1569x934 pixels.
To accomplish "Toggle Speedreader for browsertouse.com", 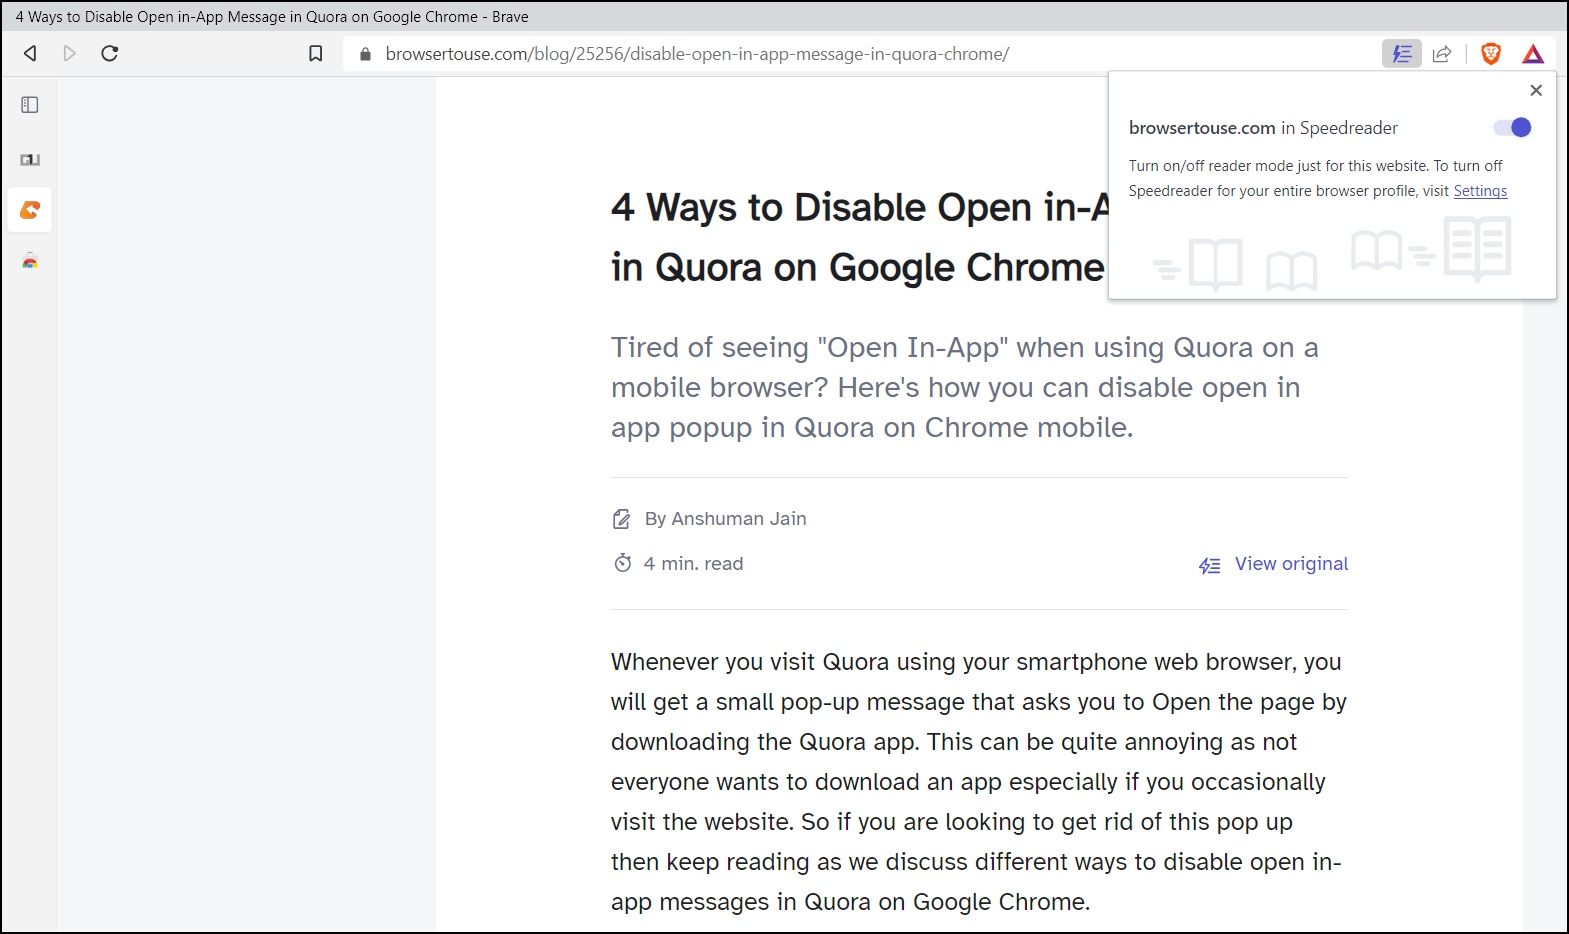I will pyautogui.click(x=1512, y=127).
